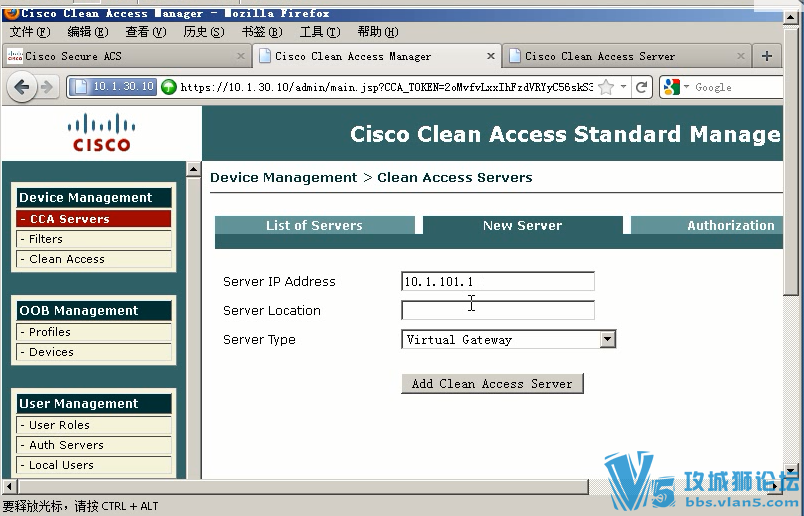Click horizontal scrollbar left arrow
This screenshot has width=804, height=516.
tap(9, 486)
